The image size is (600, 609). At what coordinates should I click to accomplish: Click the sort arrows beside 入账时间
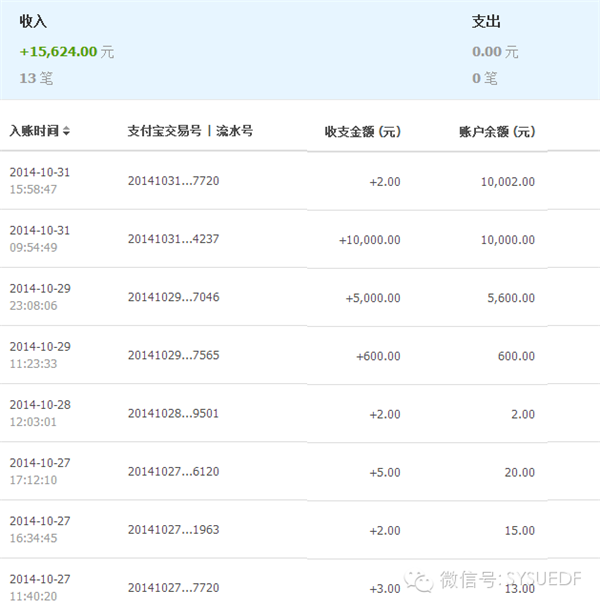66,131
